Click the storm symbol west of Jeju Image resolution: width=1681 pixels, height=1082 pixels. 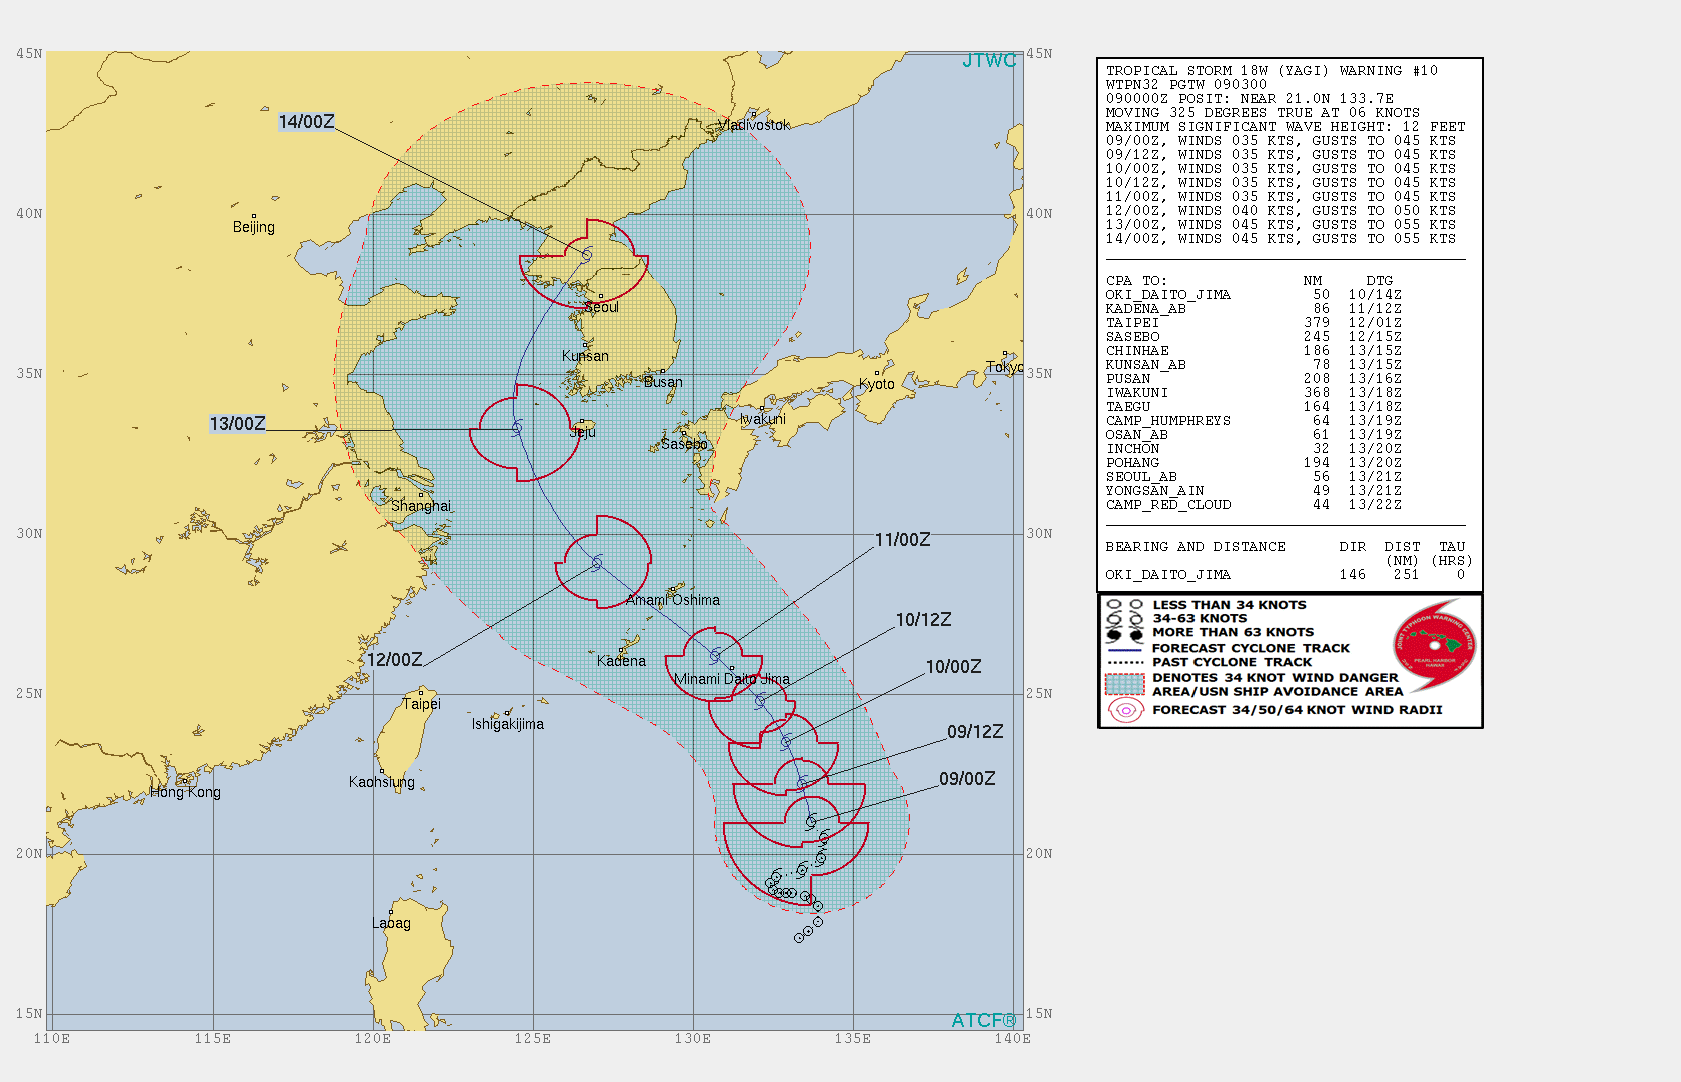click(517, 428)
